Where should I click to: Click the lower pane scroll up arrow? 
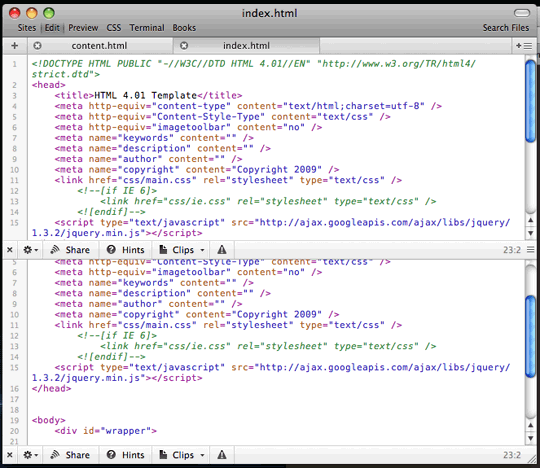(x=531, y=426)
